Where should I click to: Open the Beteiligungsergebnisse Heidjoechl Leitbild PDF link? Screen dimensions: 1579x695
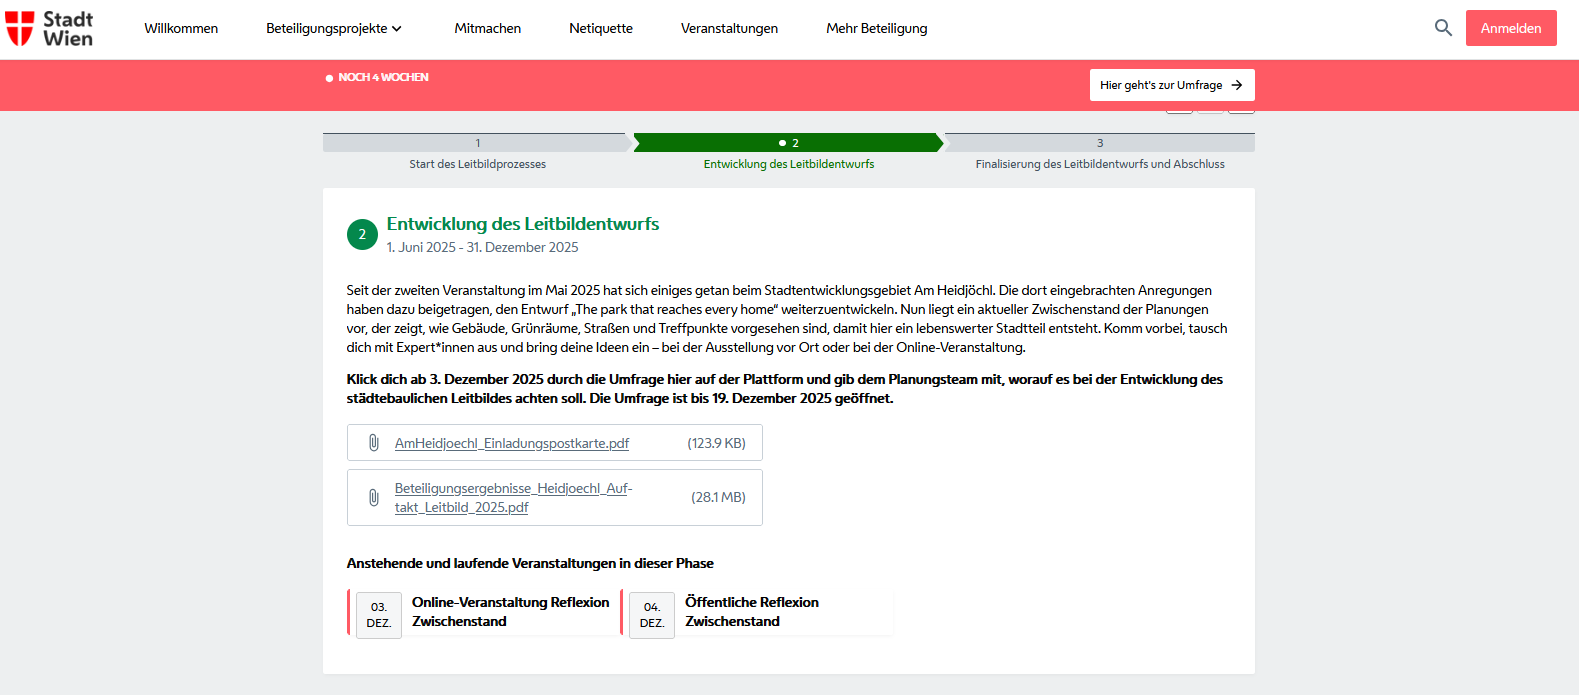[x=513, y=498]
